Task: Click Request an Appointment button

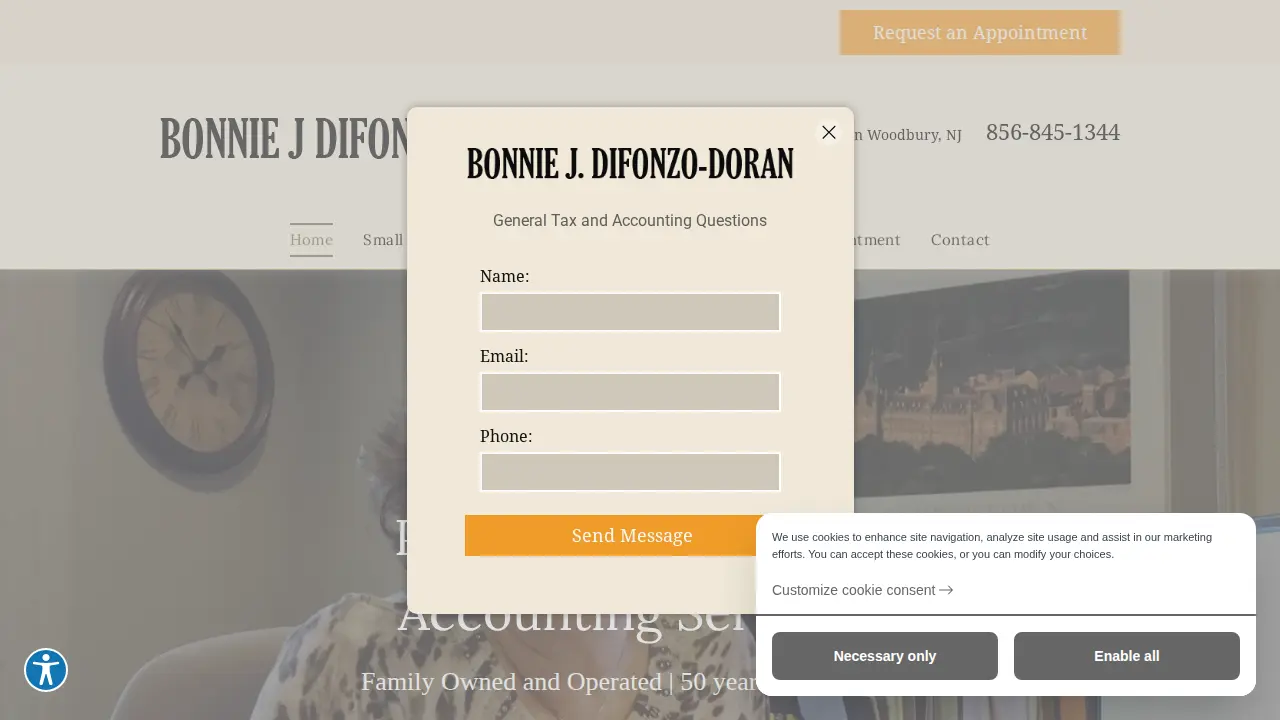Action: pos(980,32)
